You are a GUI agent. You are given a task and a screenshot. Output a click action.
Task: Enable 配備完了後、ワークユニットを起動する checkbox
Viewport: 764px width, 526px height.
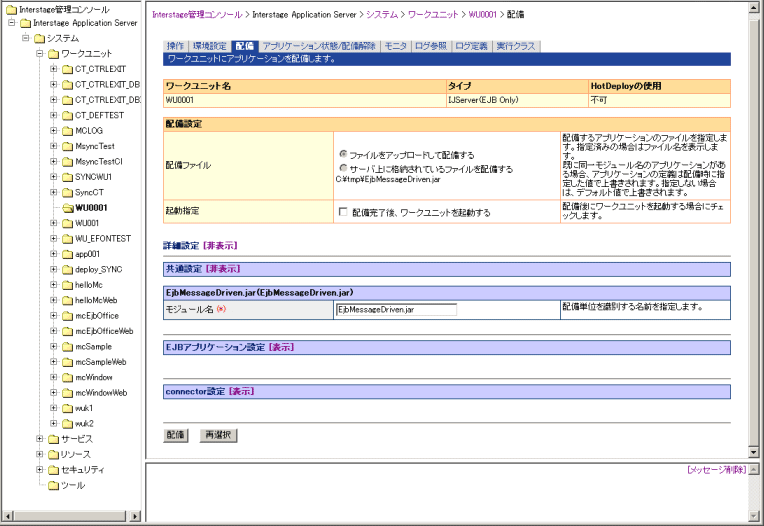(343, 212)
